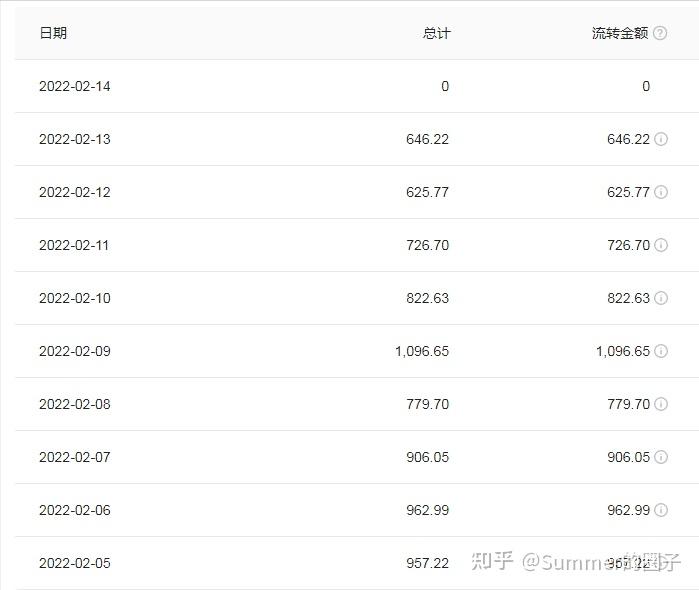
Task: Select the 2022-02-14 date row
Action: tap(75, 86)
